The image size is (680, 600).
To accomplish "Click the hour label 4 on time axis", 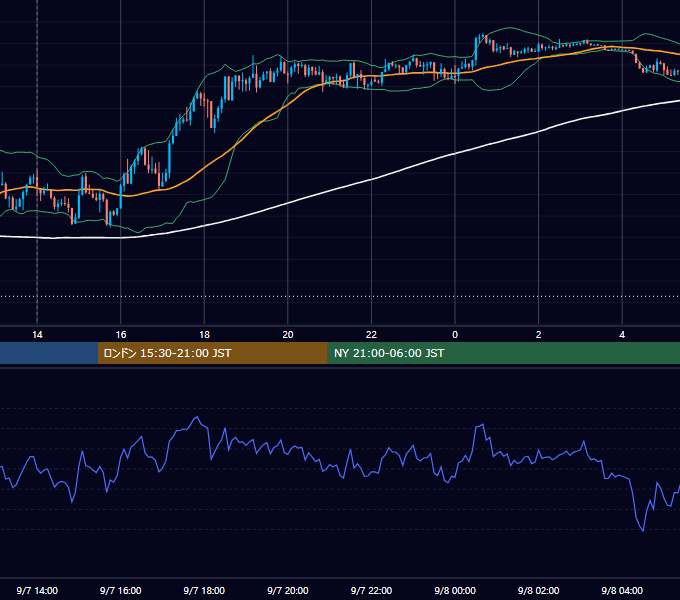I will pyautogui.click(x=622, y=335).
